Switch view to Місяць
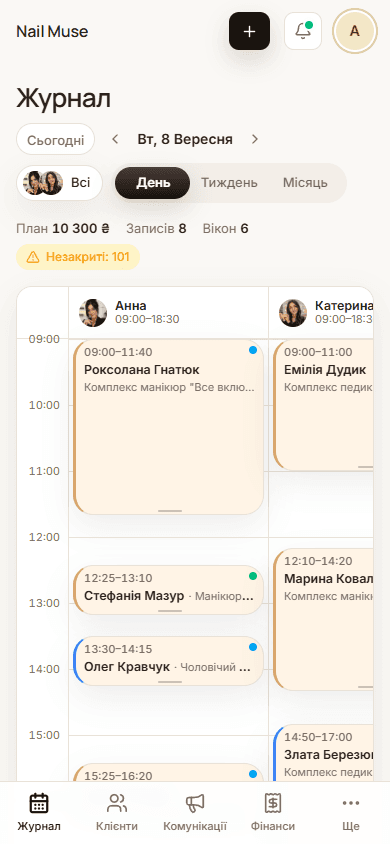390x844 pixels. tap(305, 183)
